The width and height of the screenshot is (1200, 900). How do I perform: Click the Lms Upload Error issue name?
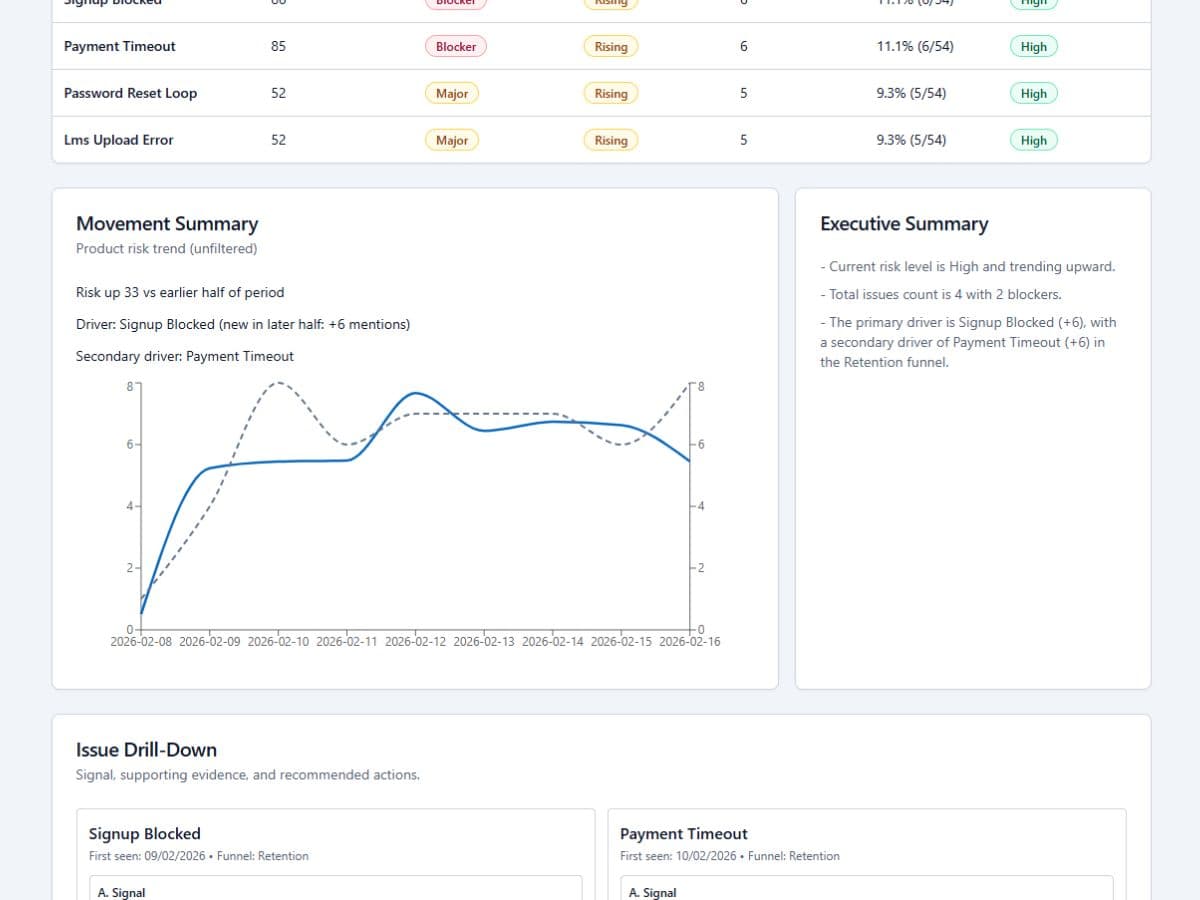(x=118, y=140)
